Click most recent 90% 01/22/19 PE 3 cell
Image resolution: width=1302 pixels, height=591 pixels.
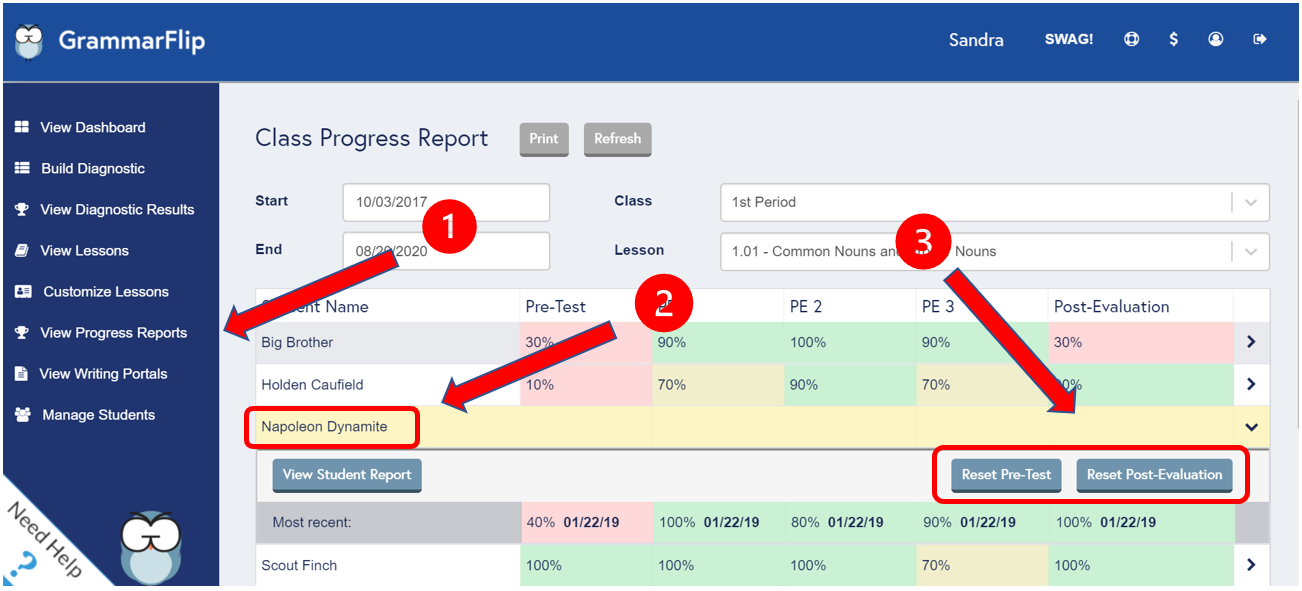pos(982,522)
